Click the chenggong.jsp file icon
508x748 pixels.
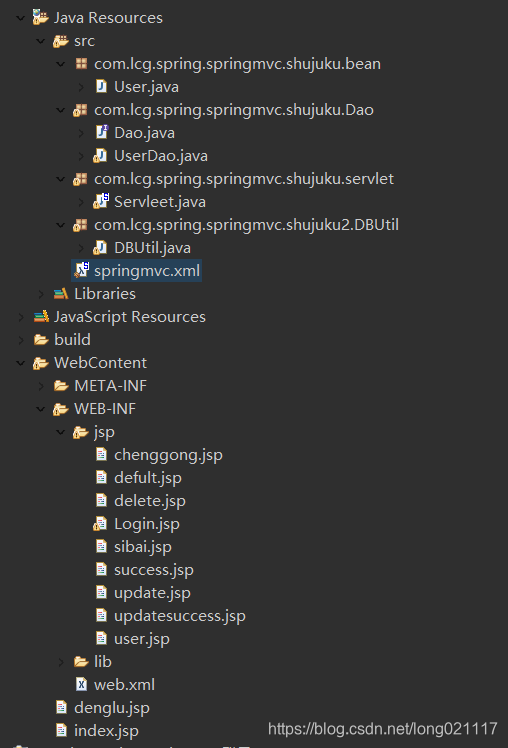(101, 454)
